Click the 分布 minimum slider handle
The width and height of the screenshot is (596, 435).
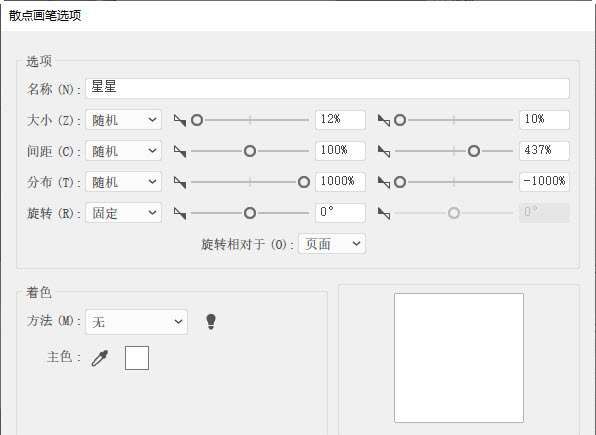[x=304, y=182]
